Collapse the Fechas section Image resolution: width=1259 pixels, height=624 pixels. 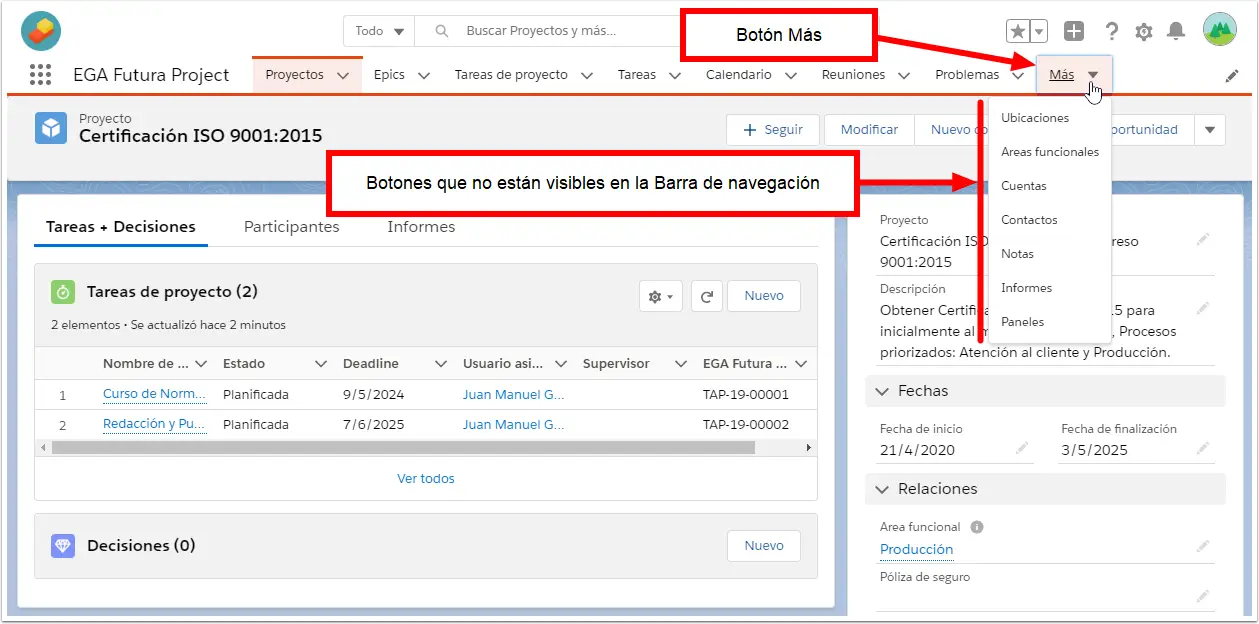tap(882, 391)
